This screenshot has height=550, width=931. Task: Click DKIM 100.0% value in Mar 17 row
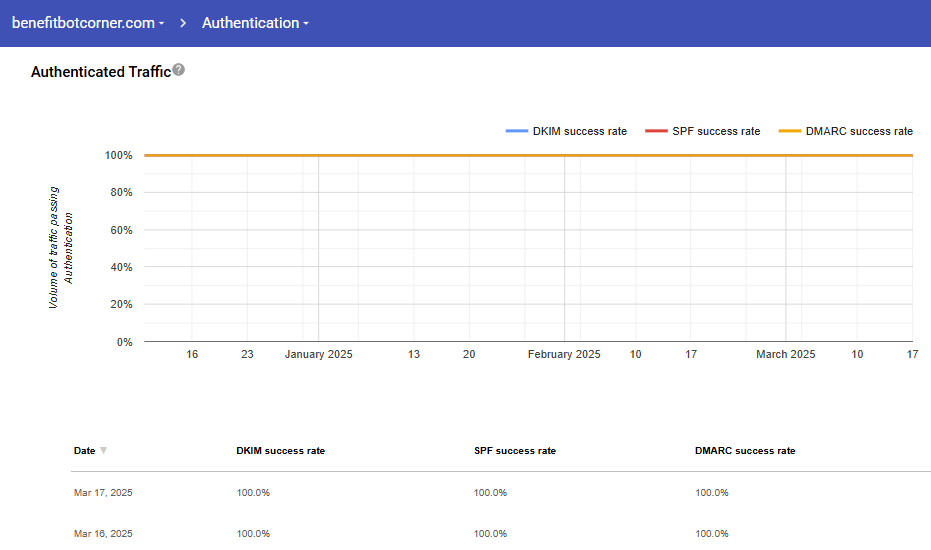253,493
